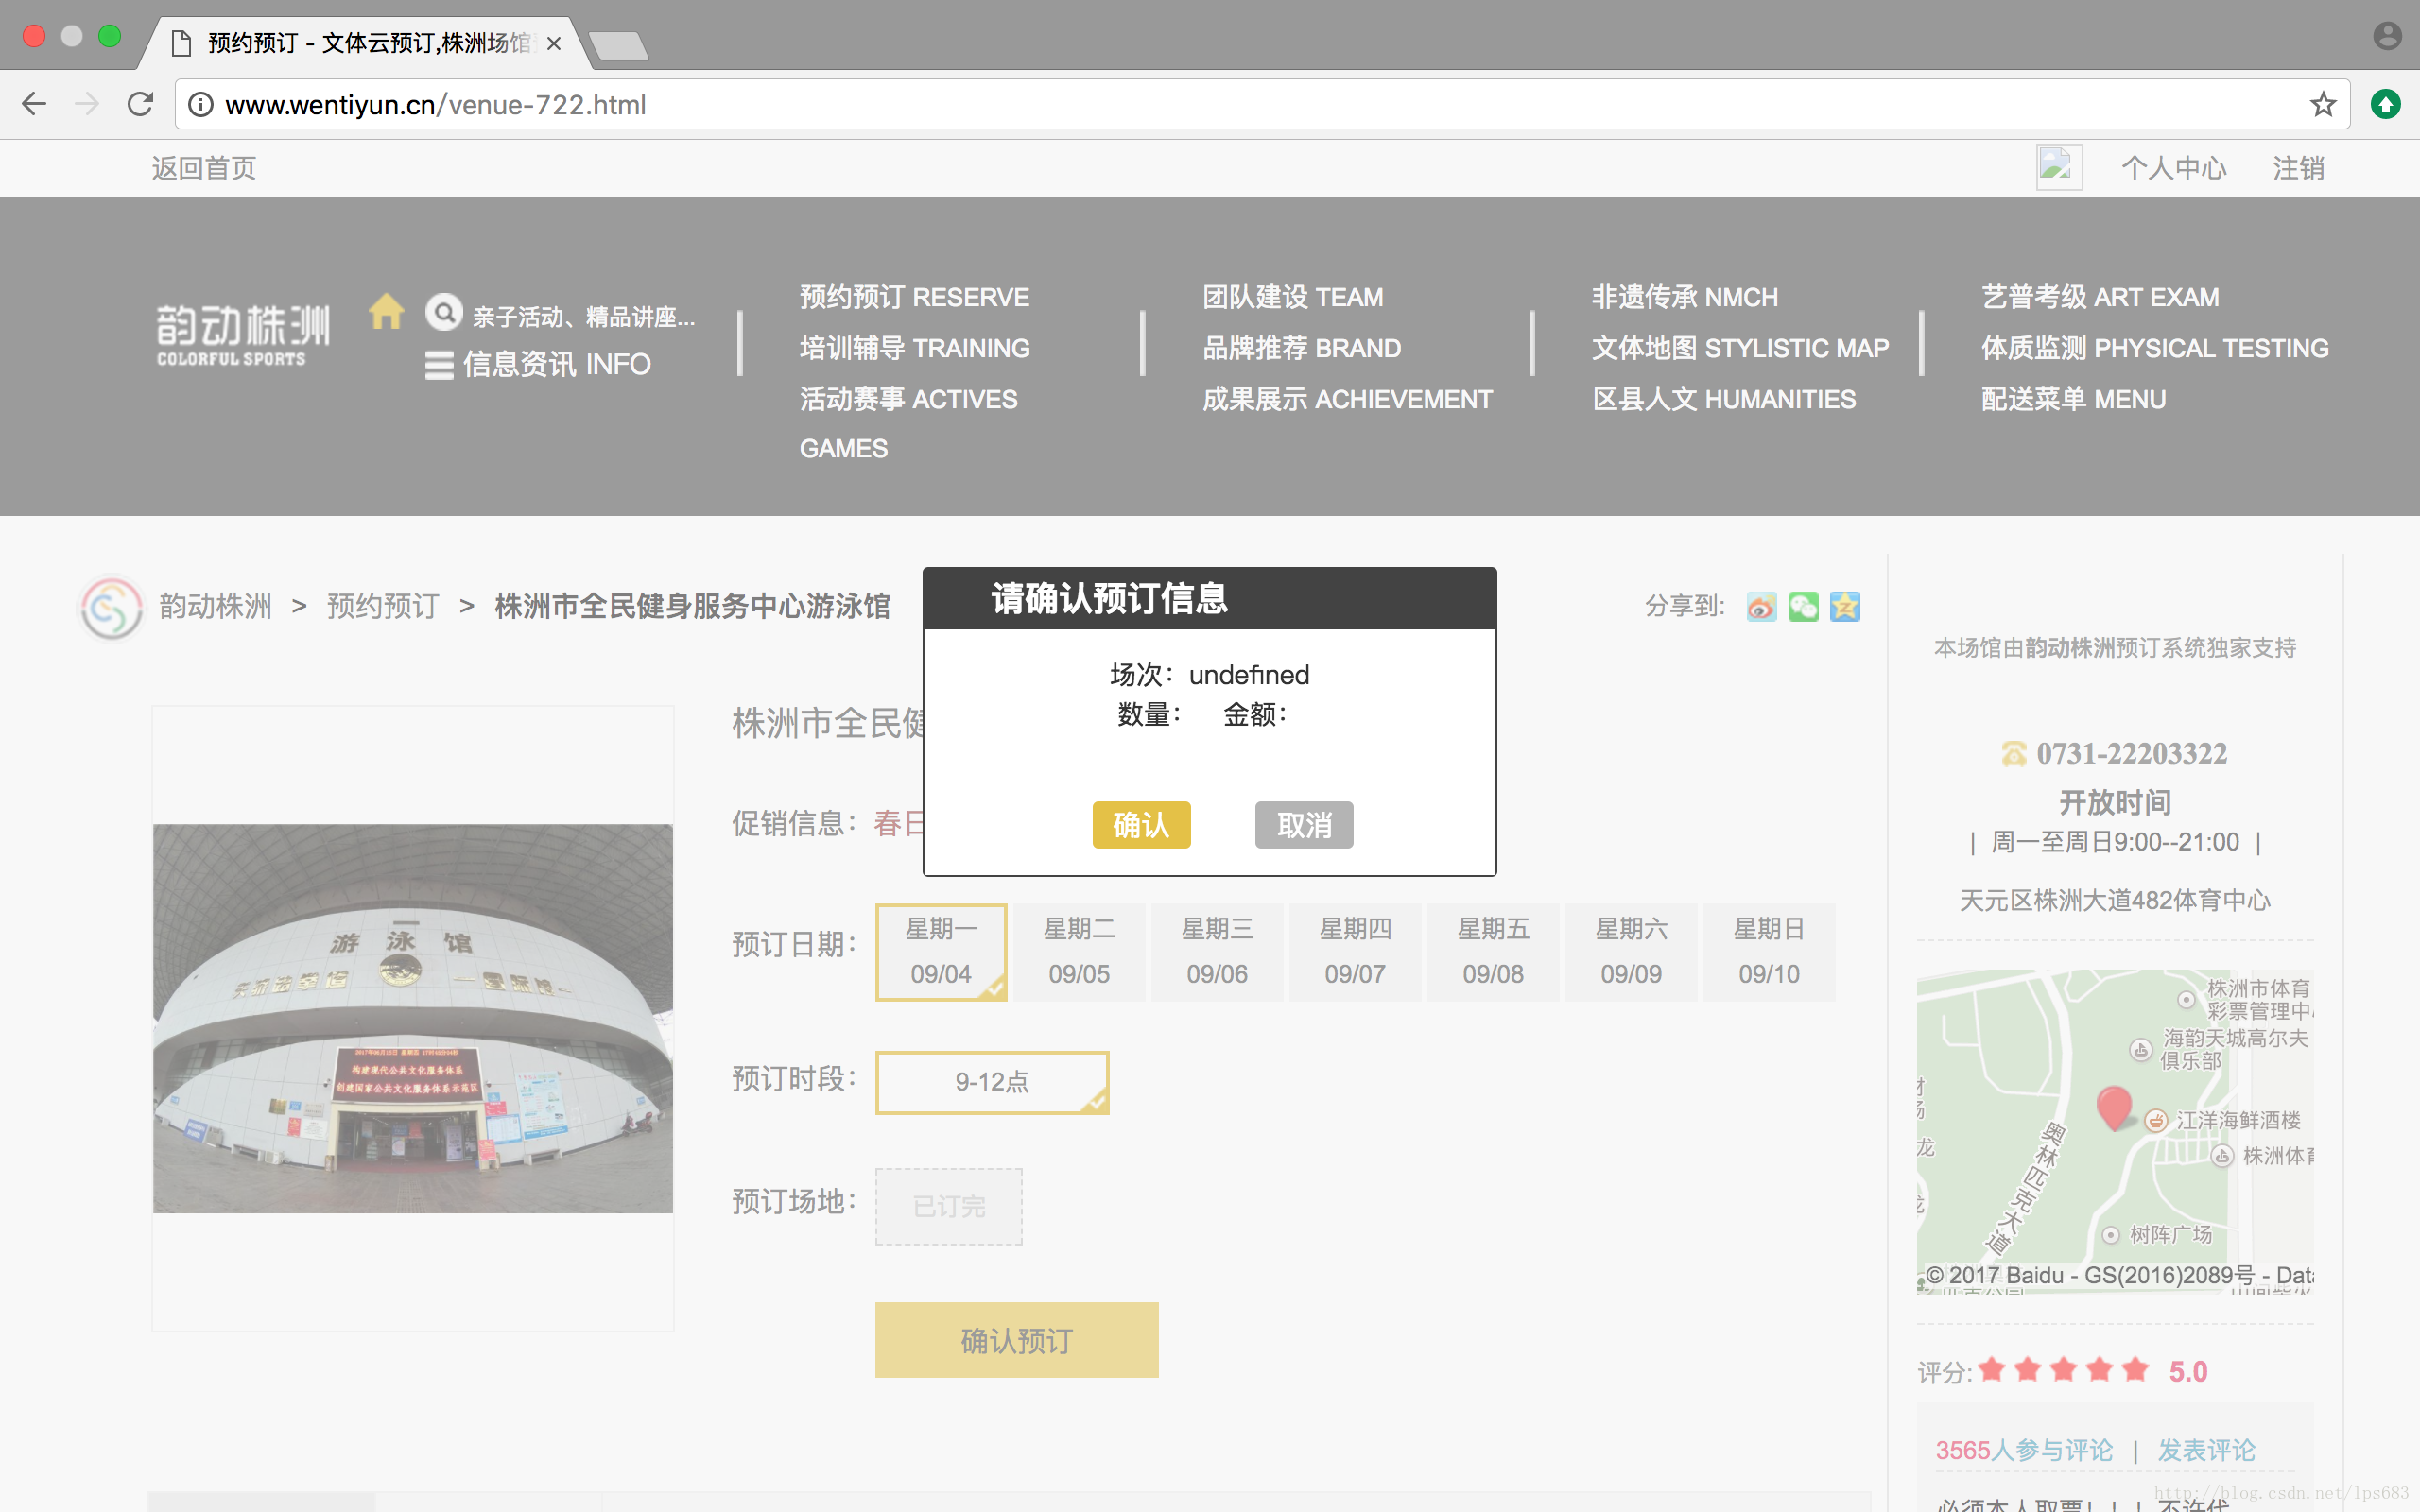Share via the Weibo icon
This screenshot has height=1512, width=2420.
point(1761,606)
